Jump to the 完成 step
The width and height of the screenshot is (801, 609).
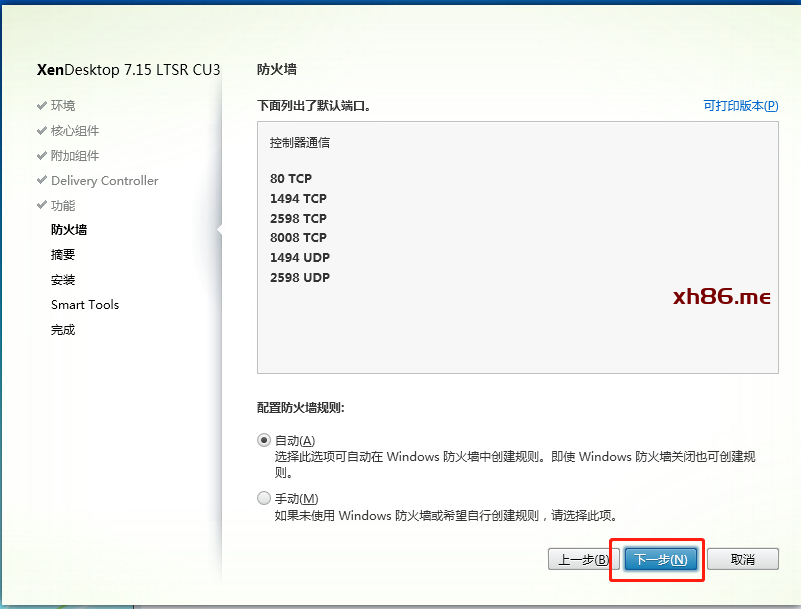[x=63, y=330]
